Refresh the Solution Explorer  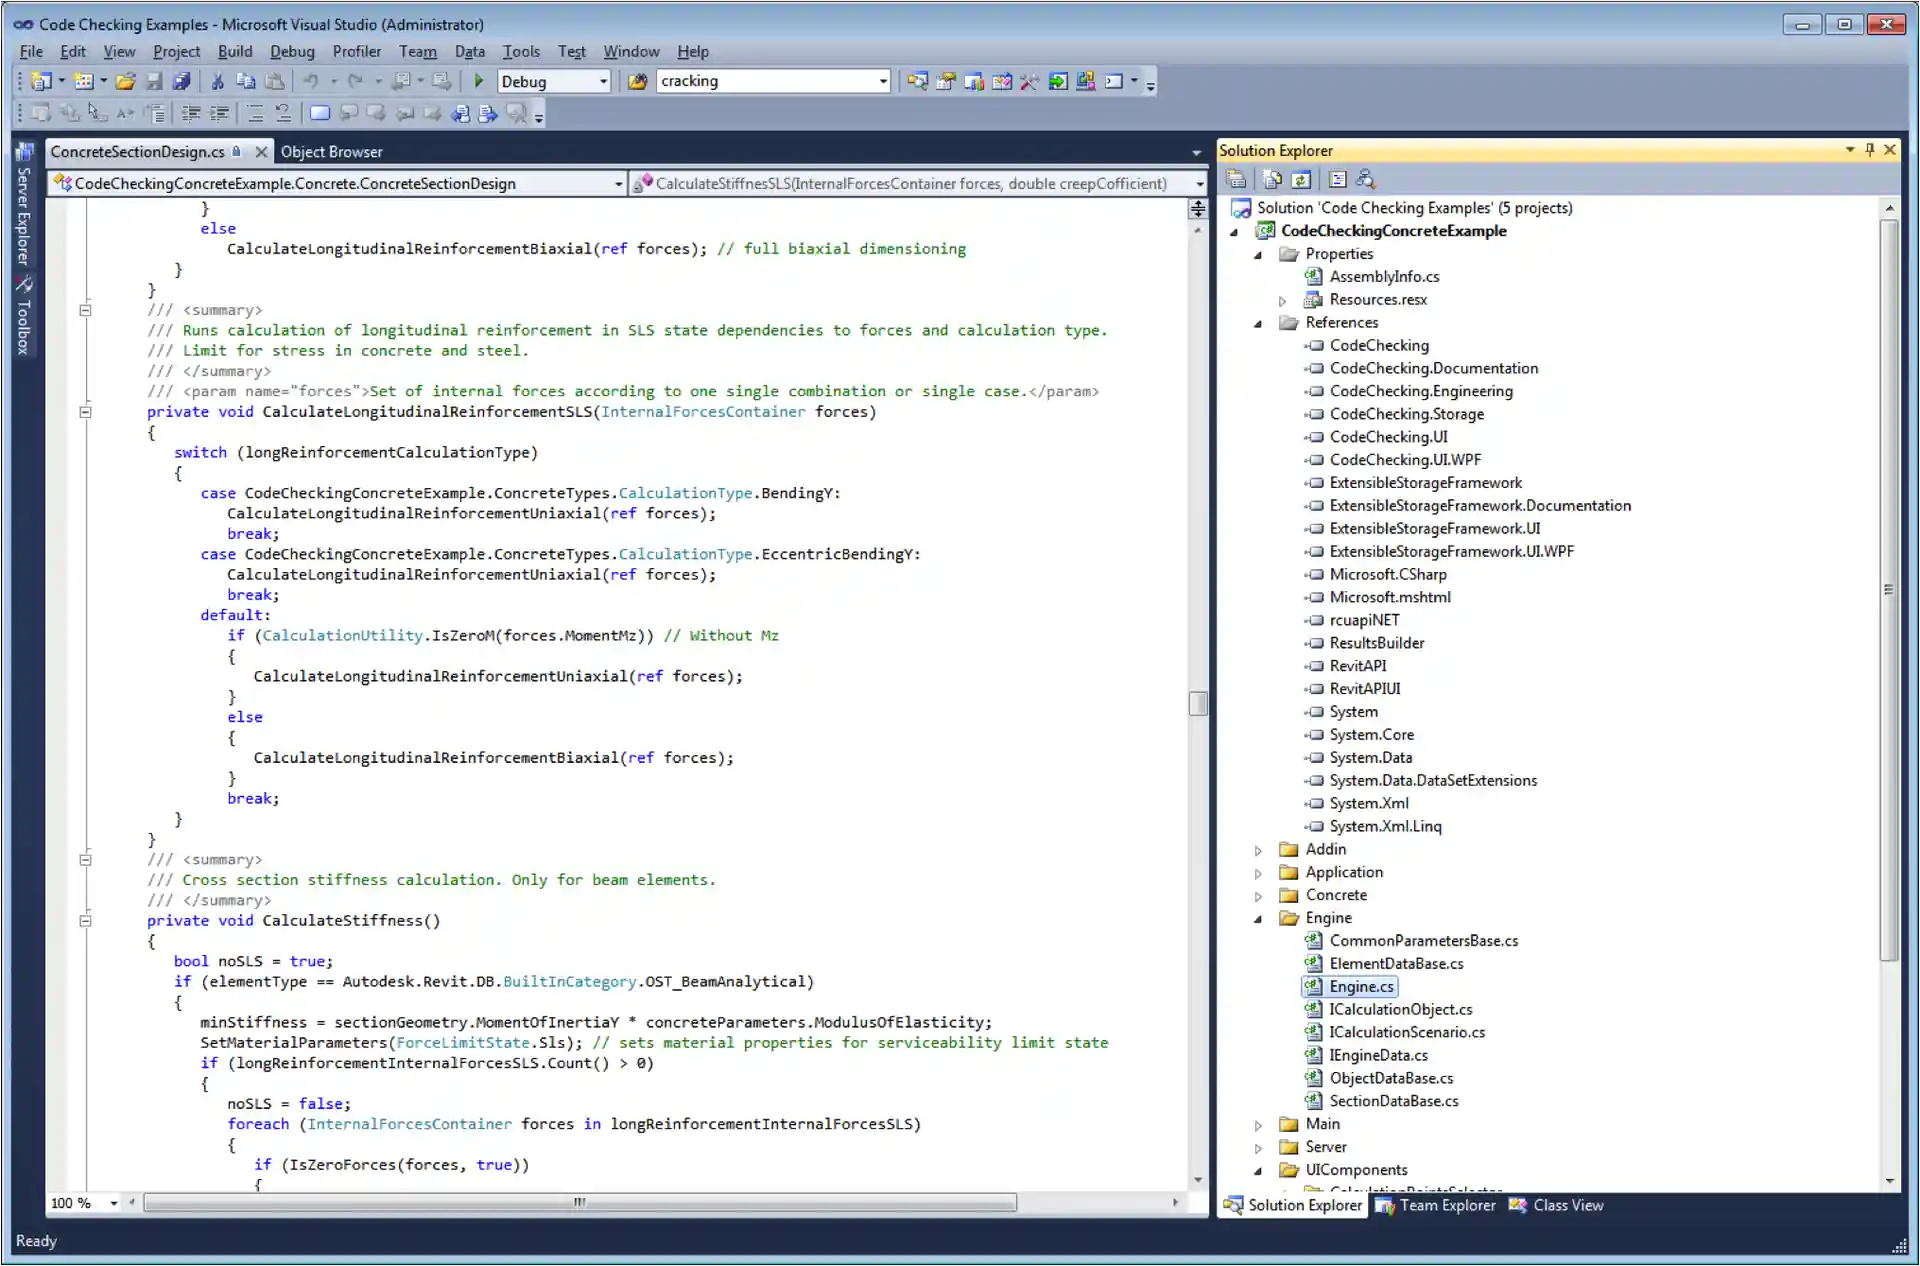[x=1301, y=179]
